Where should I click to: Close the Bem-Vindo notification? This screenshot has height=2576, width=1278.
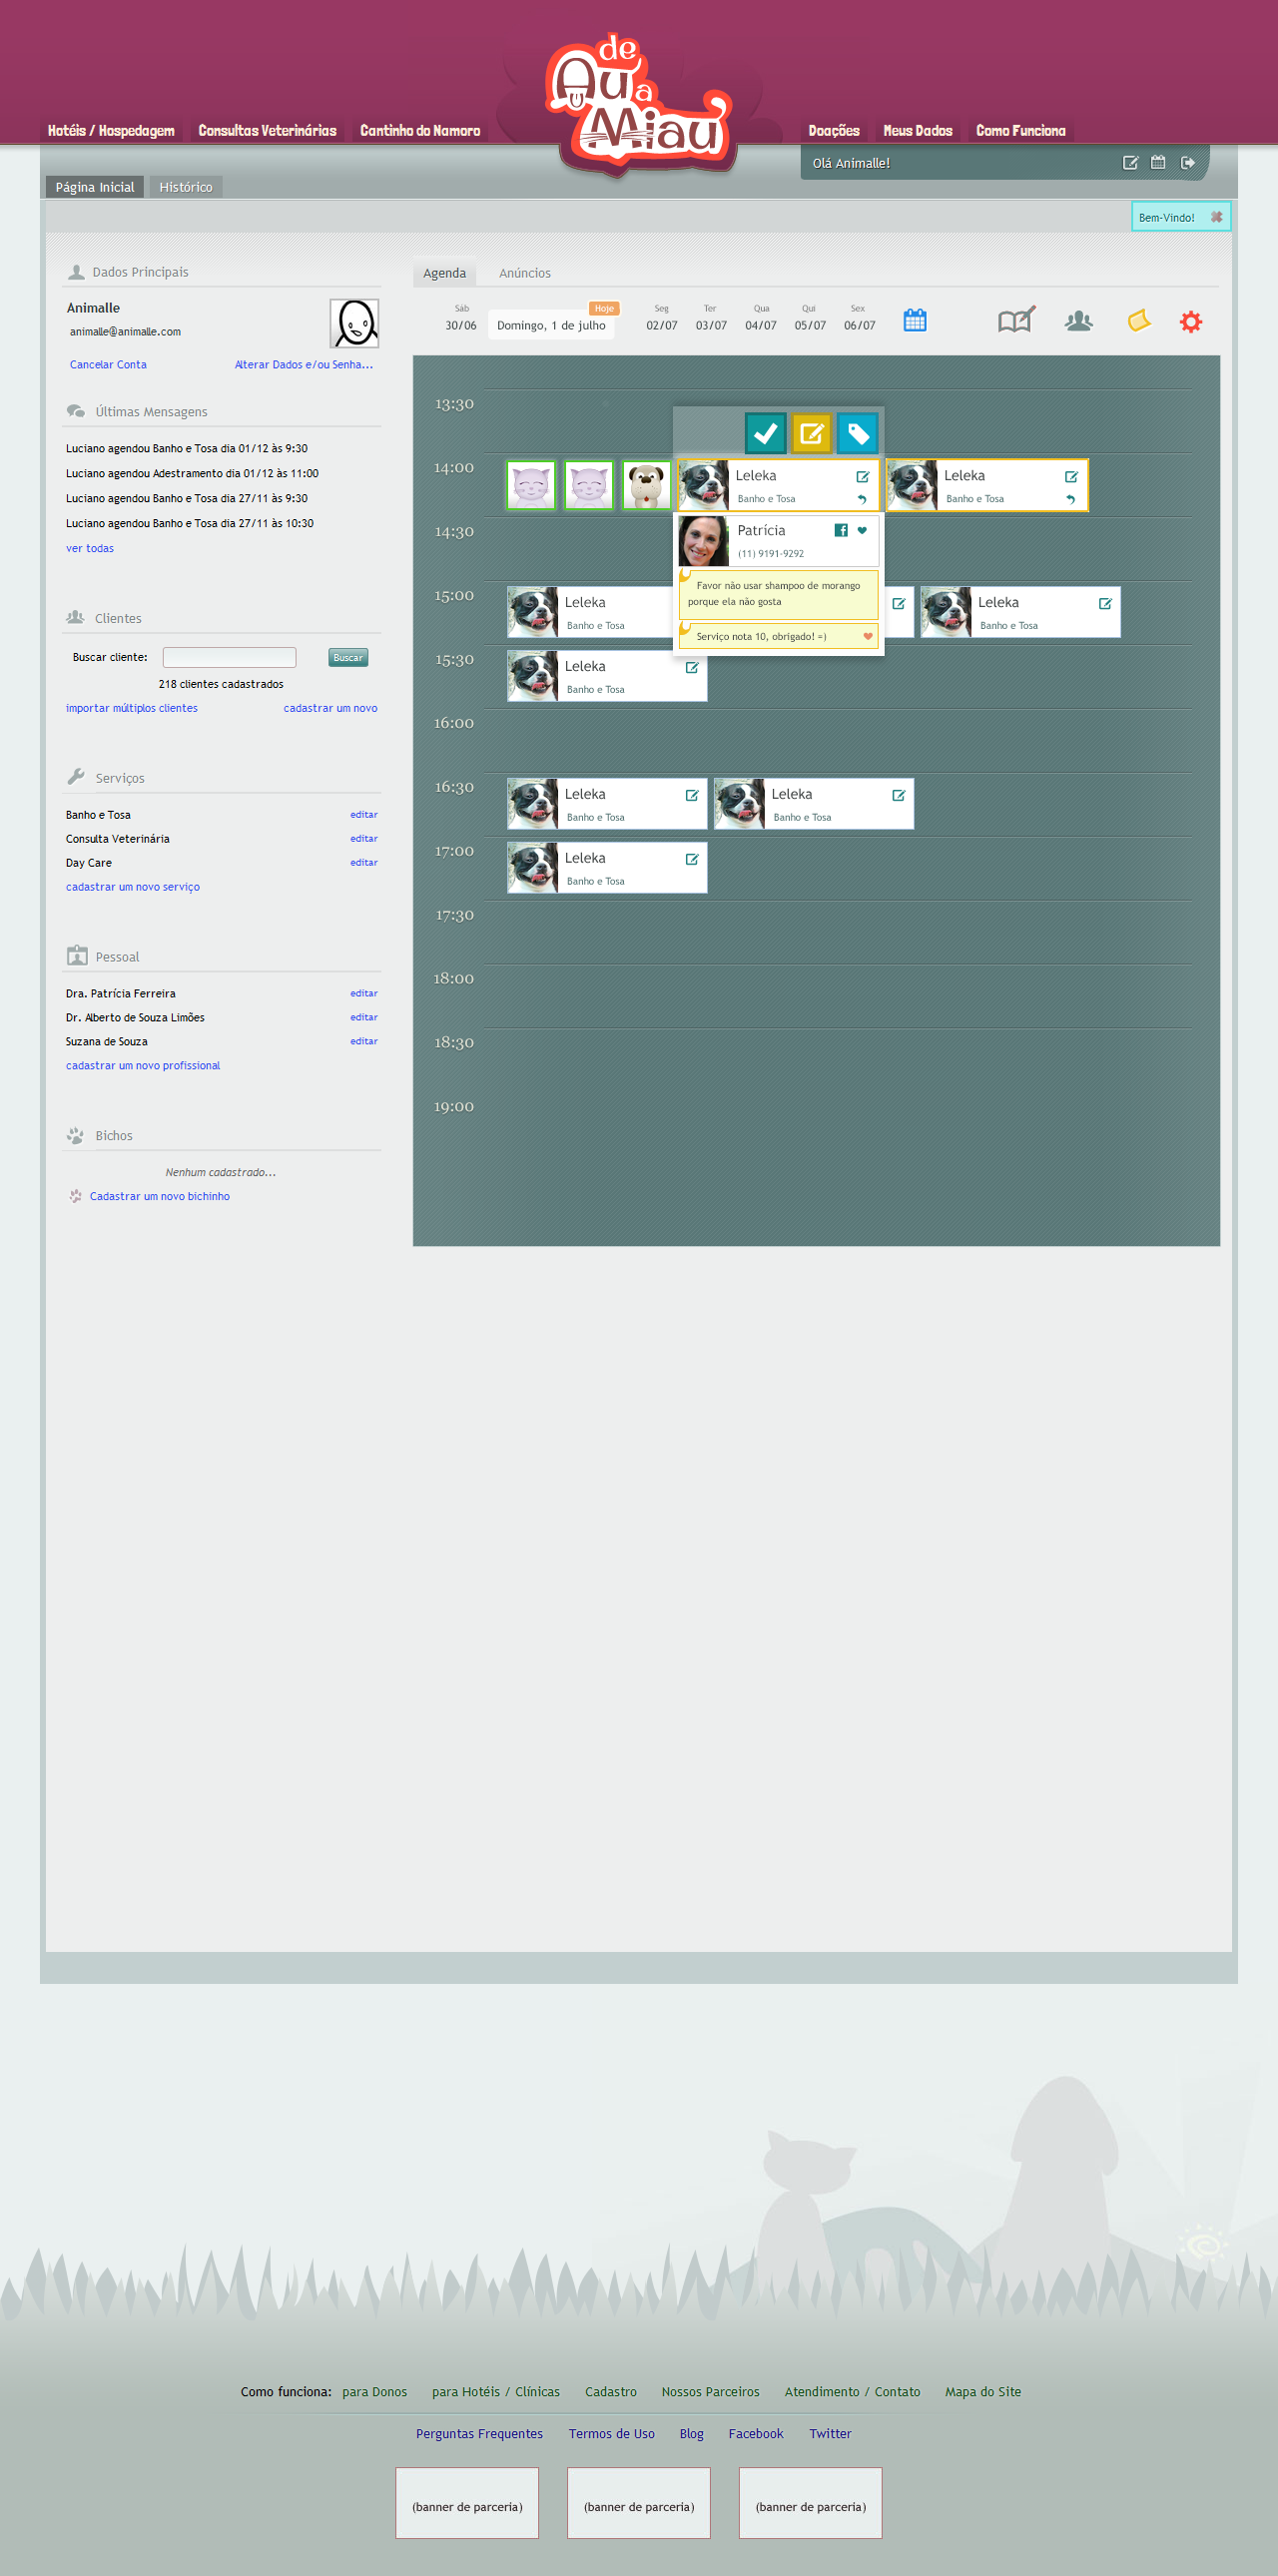tap(1216, 217)
